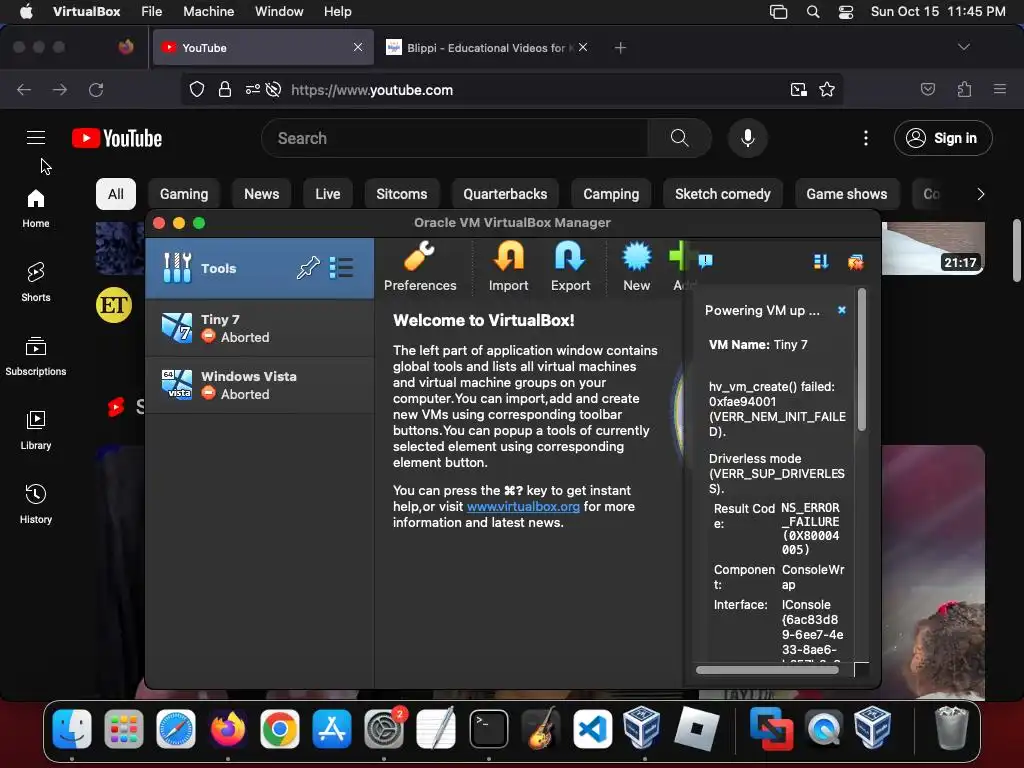This screenshot has width=1024, height=768.
Task: Open macOS Control Center icon
Action: click(846, 12)
